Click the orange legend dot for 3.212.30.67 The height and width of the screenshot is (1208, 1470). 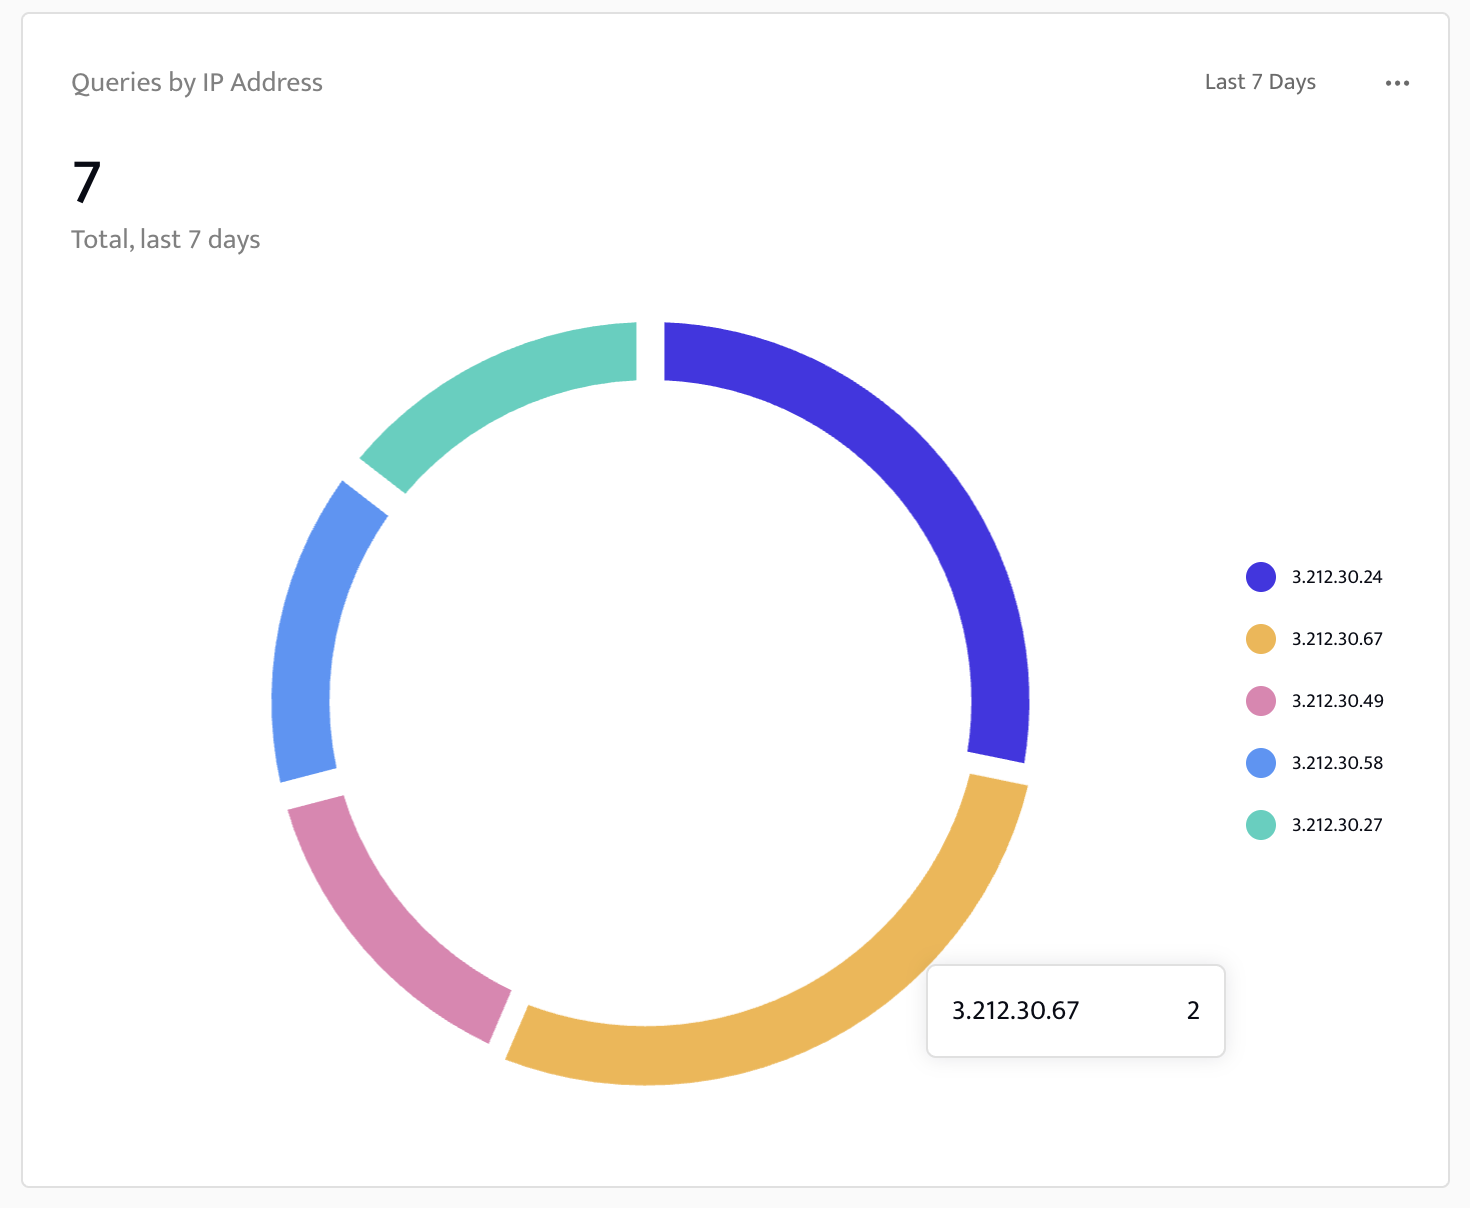(1260, 638)
